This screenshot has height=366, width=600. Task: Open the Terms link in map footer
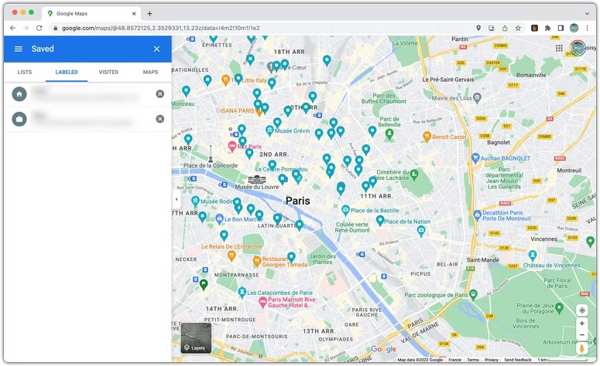[473, 360]
